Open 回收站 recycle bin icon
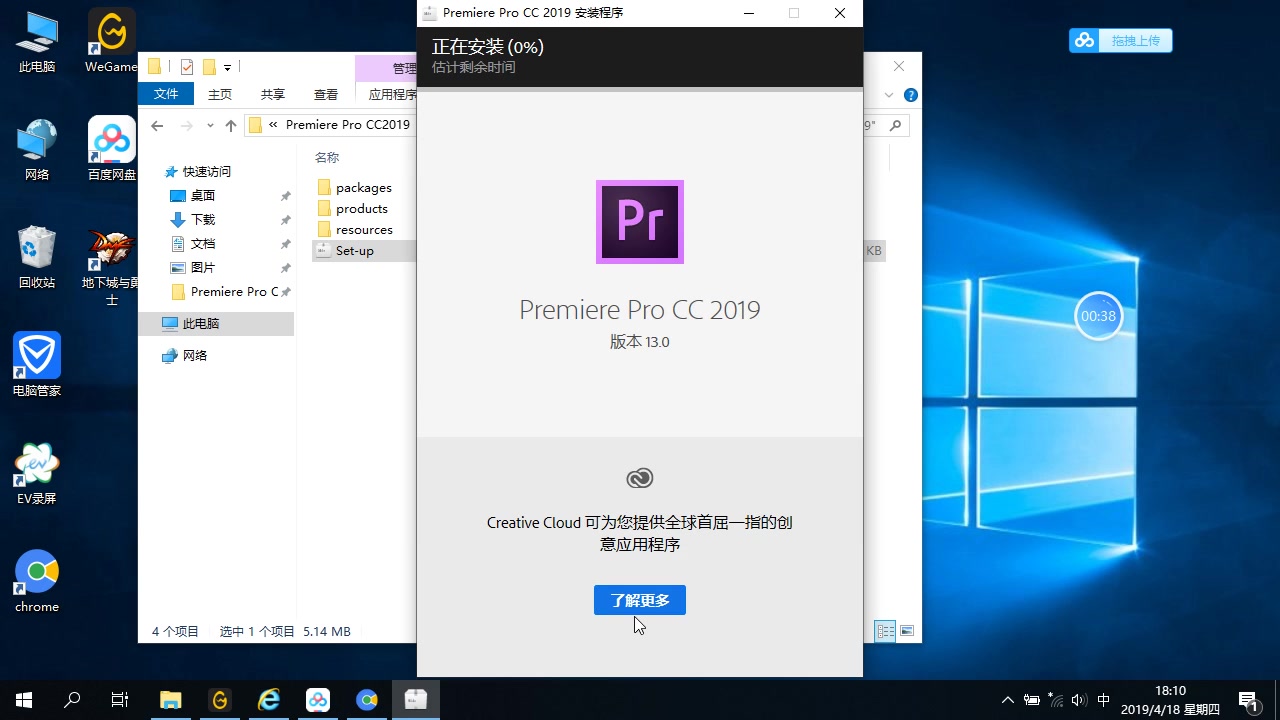The image size is (1280, 720). click(37, 258)
